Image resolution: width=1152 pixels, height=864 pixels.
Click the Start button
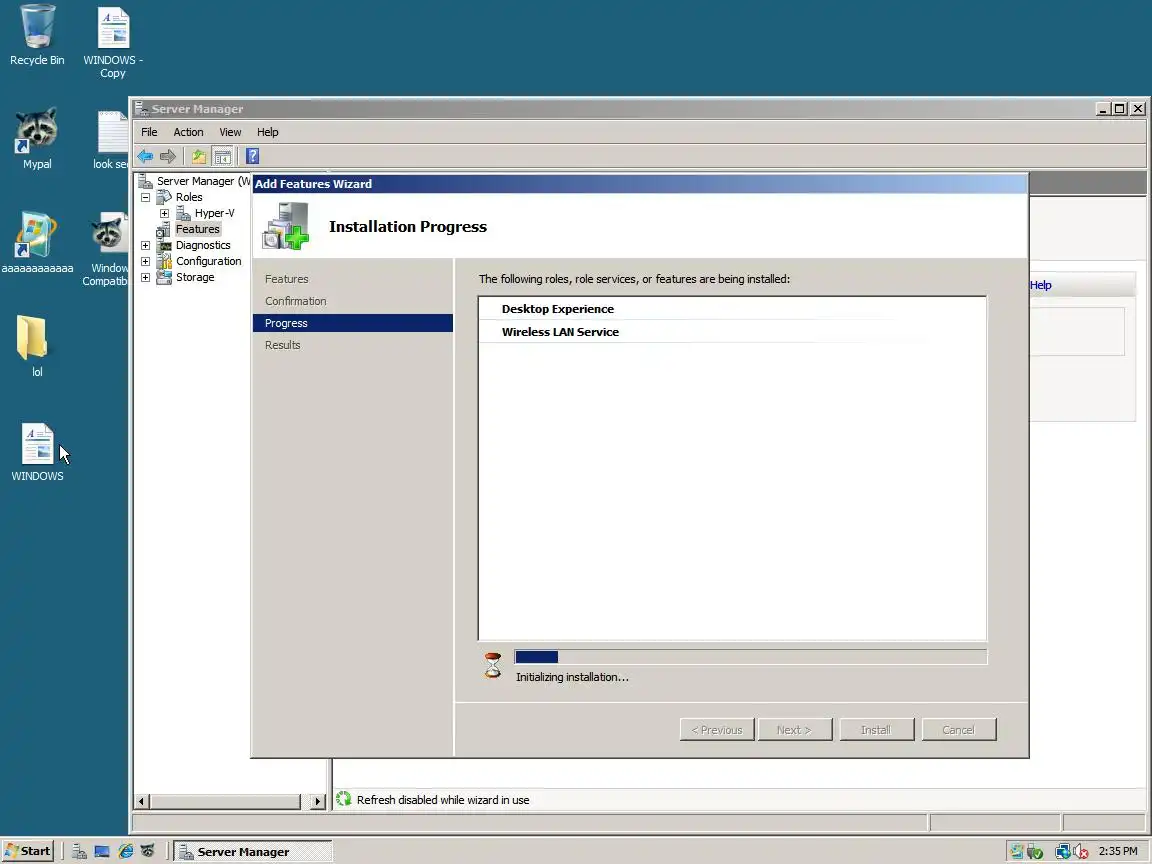[x=29, y=852]
